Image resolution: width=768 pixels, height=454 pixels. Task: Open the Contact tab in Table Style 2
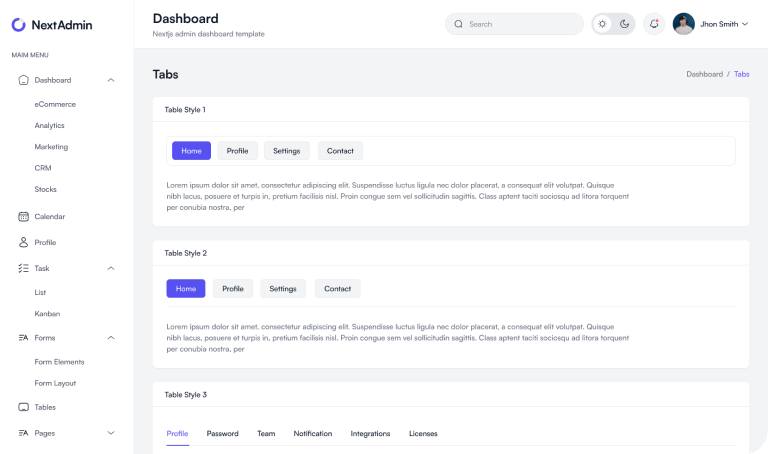[337, 289]
